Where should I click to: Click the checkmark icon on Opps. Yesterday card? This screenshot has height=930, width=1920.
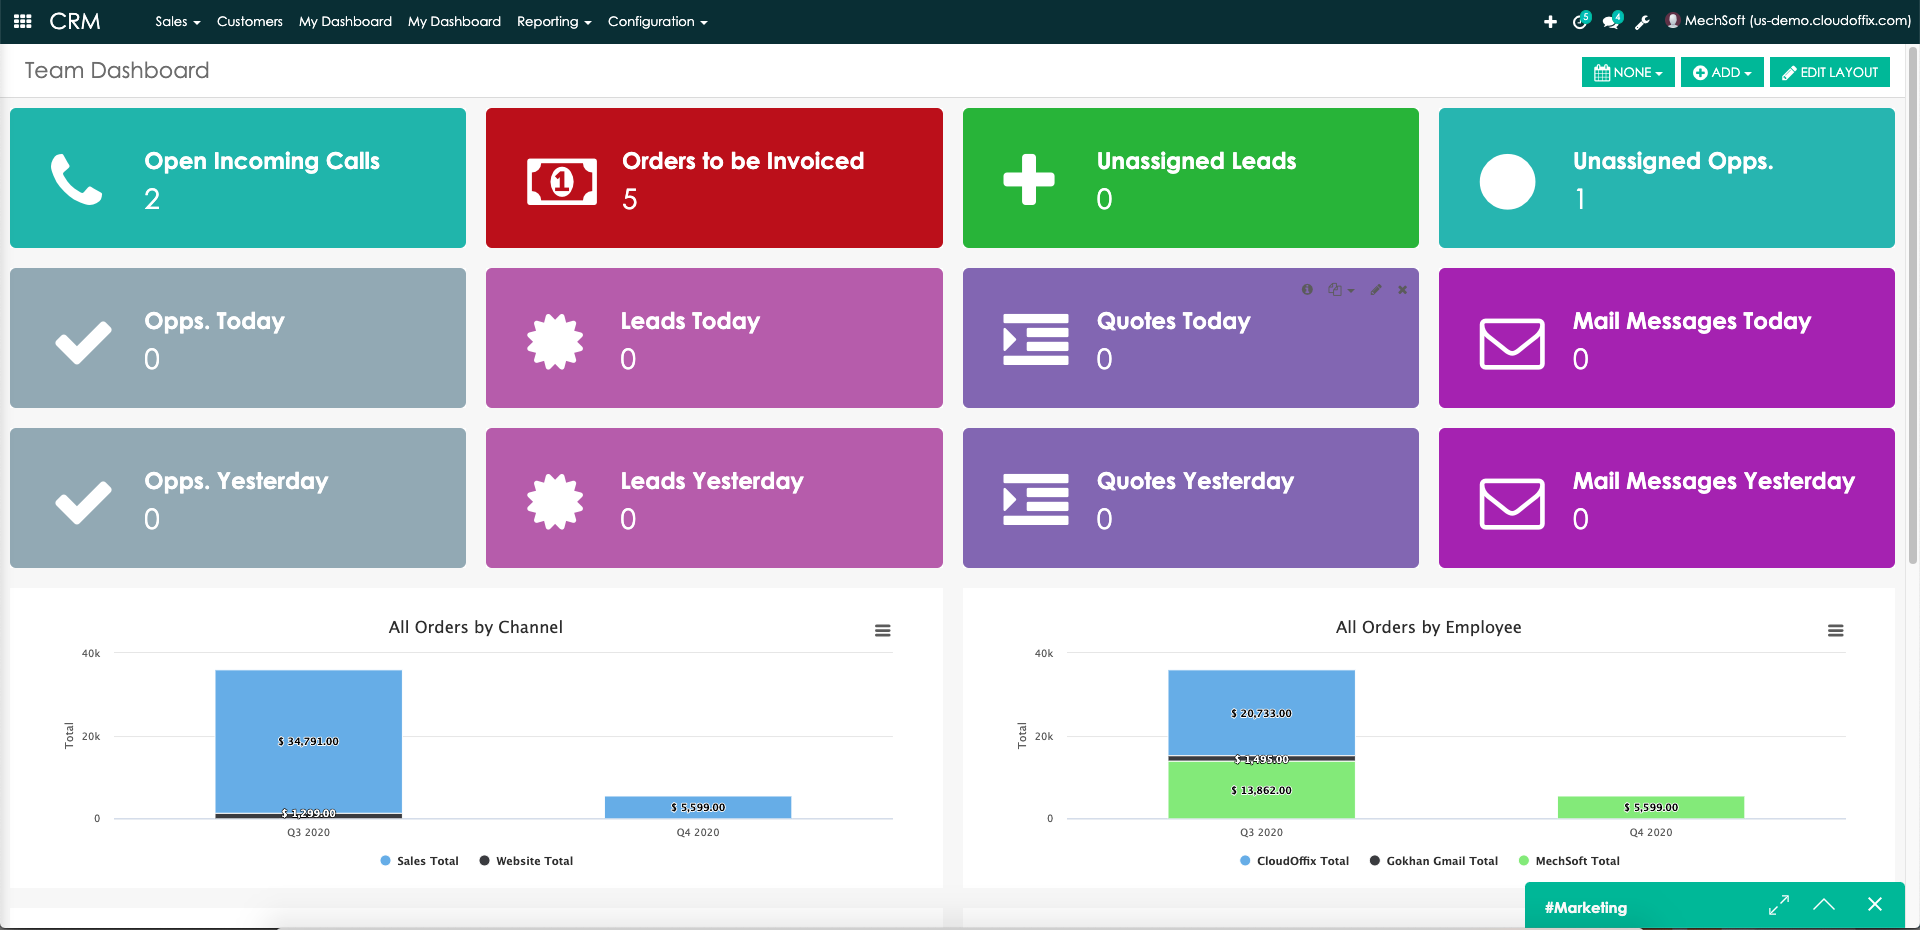(83, 502)
